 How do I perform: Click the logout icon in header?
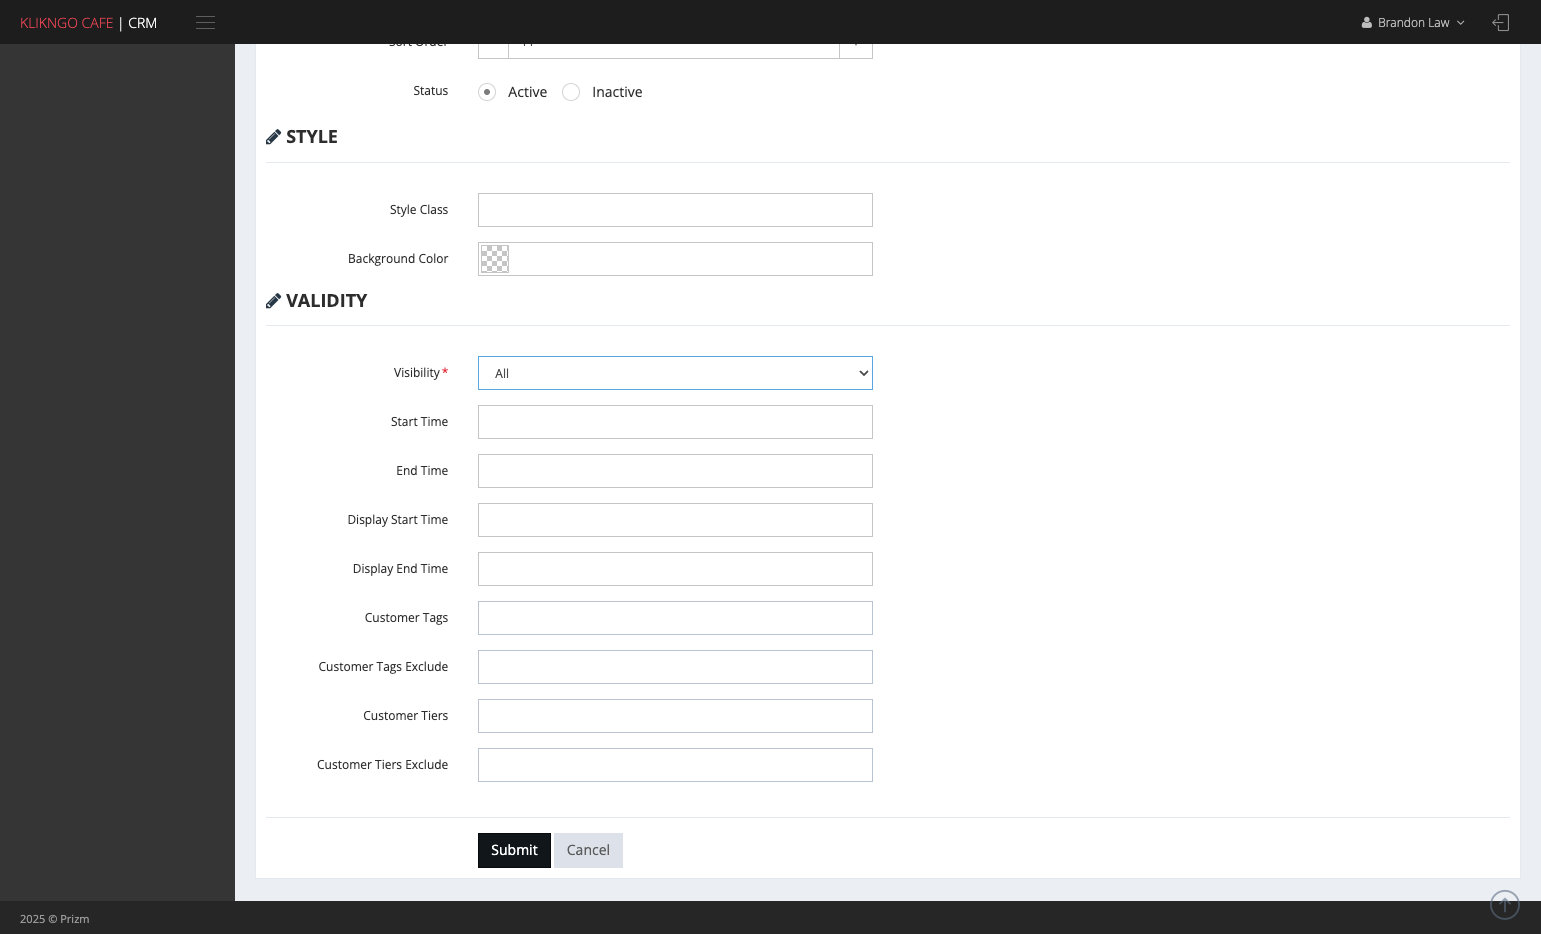pos(1500,22)
